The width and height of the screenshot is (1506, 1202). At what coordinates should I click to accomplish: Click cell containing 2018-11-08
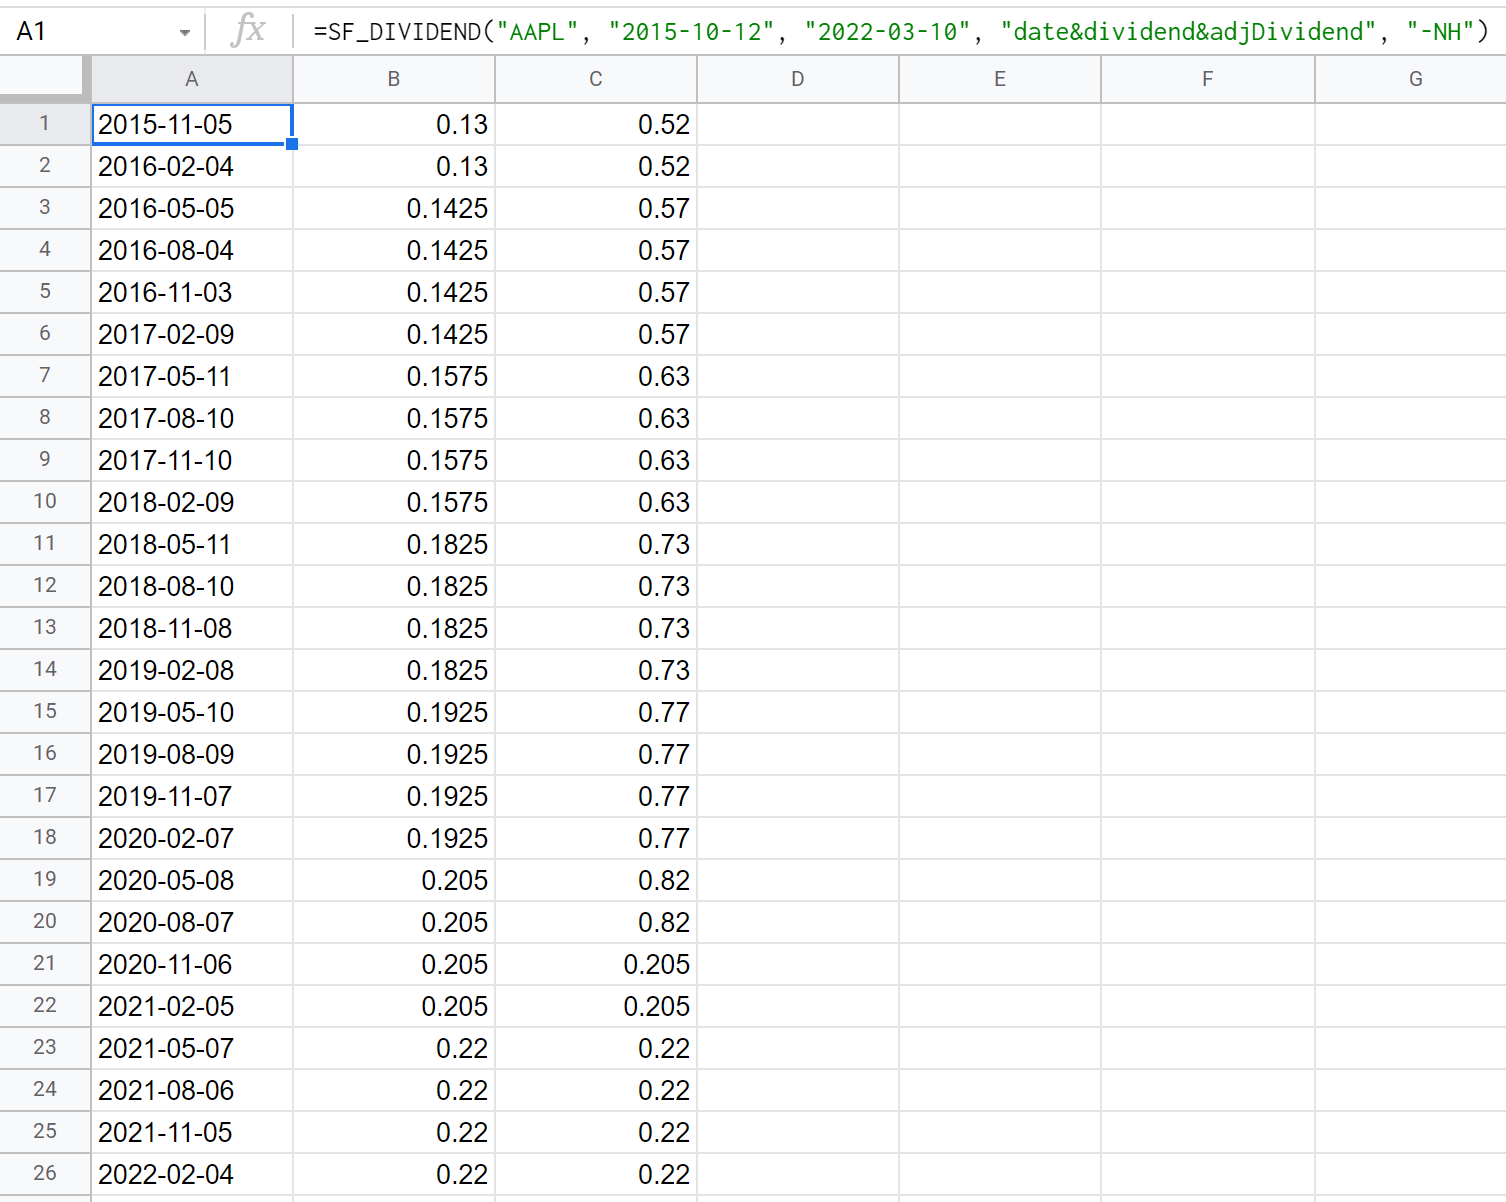(x=192, y=628)
